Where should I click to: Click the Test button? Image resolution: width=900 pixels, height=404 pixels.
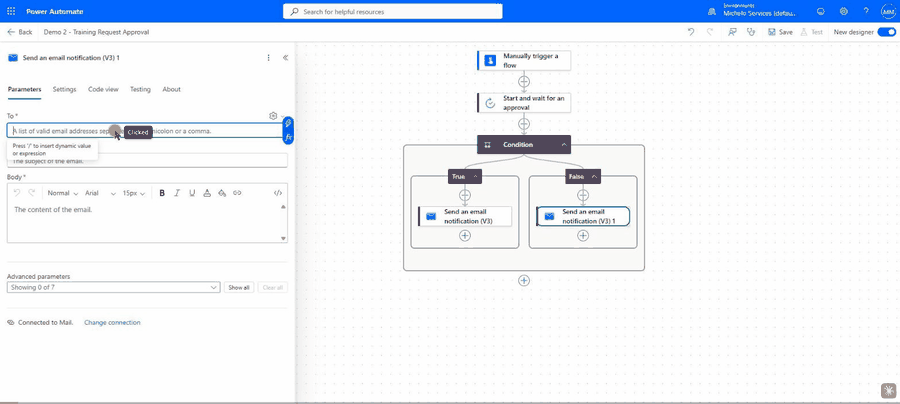812,32
